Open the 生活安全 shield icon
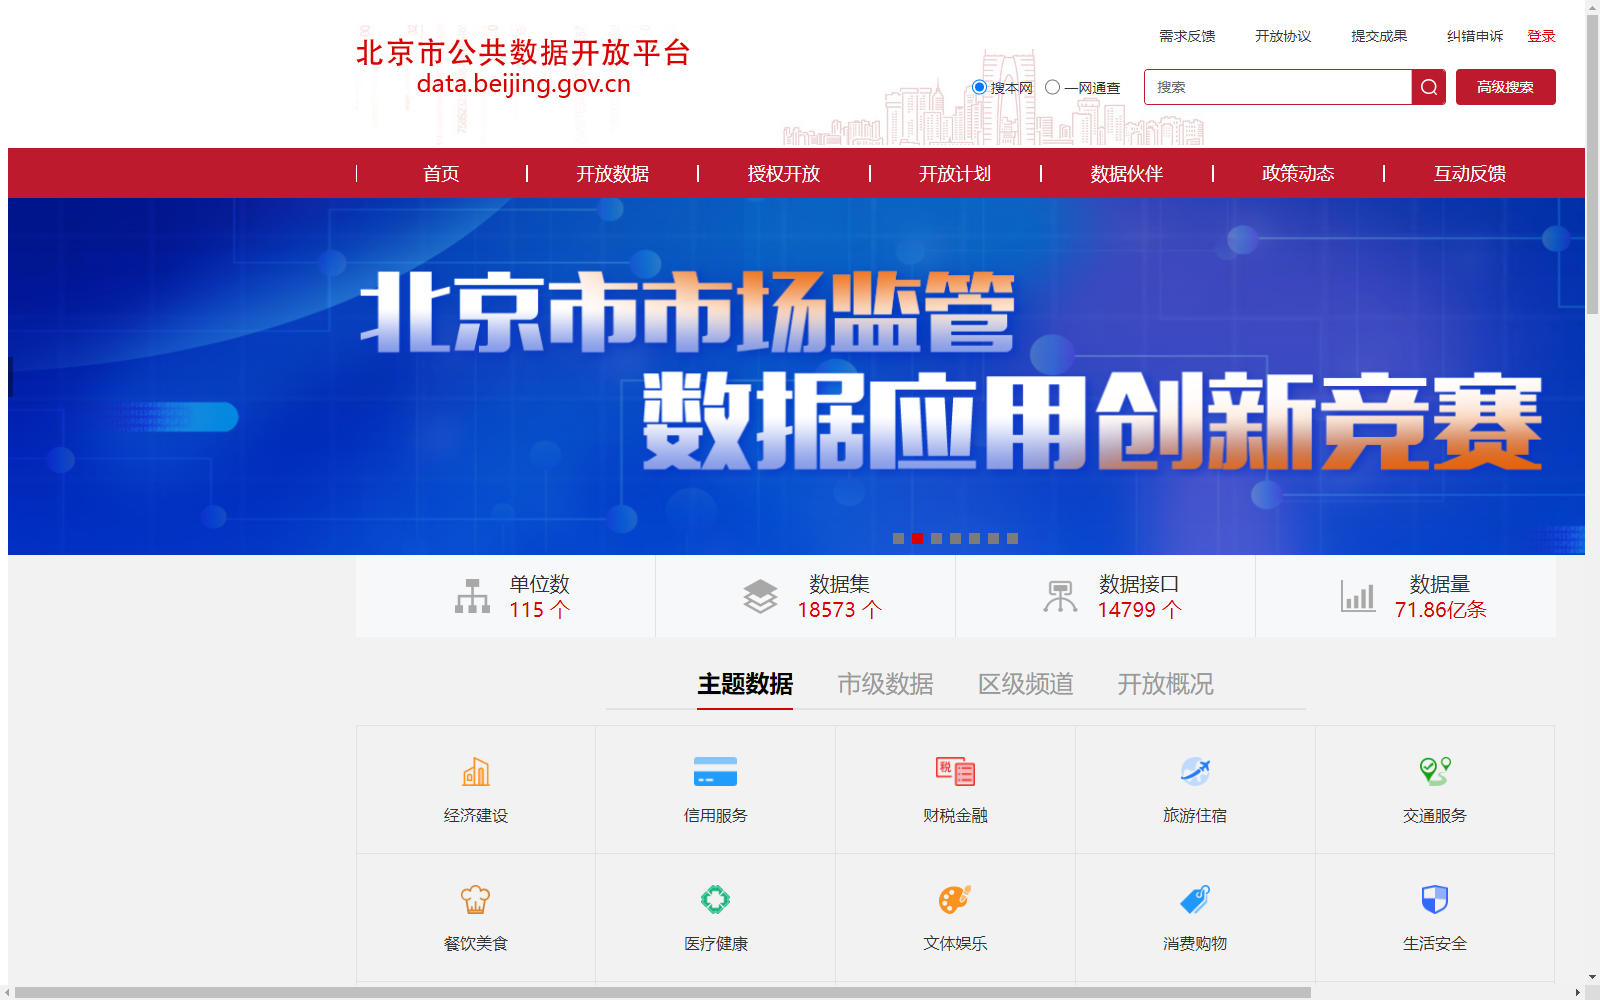Image resolution: width=1600 pixels, height=1000 pixels. click(x=1434, y=899)
